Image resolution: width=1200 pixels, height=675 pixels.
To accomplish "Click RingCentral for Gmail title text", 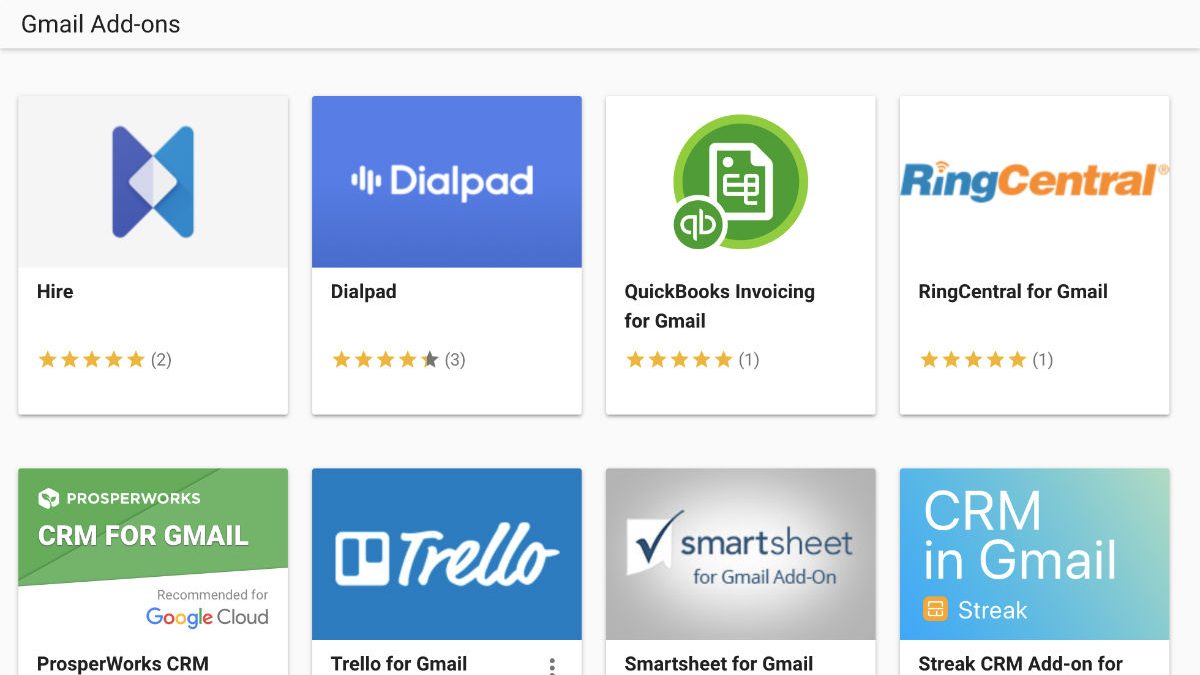I will (x=1013, y=292).
